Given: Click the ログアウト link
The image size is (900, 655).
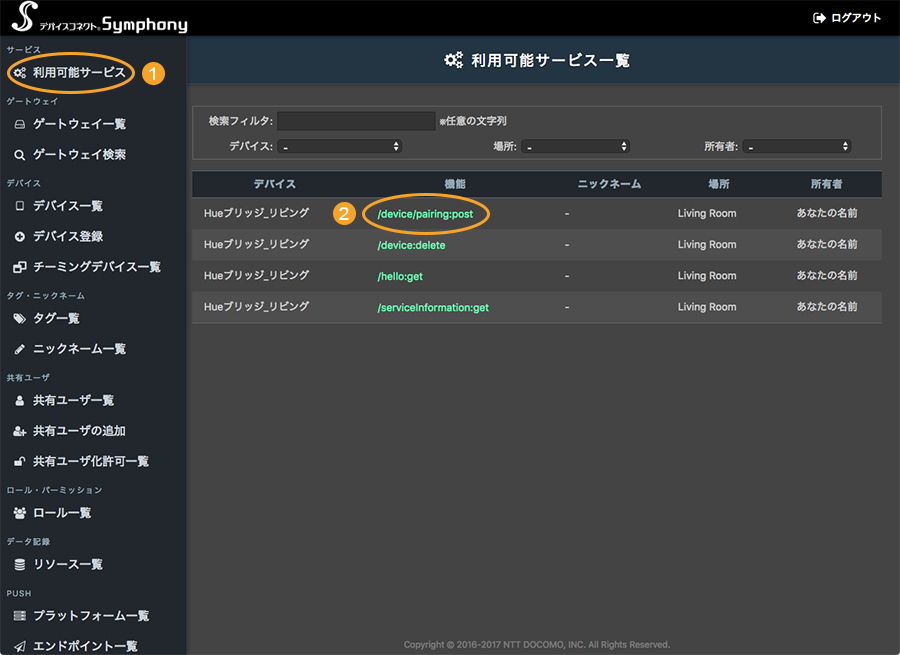Looking at the screenshot, I should click(x=855, y=18).
